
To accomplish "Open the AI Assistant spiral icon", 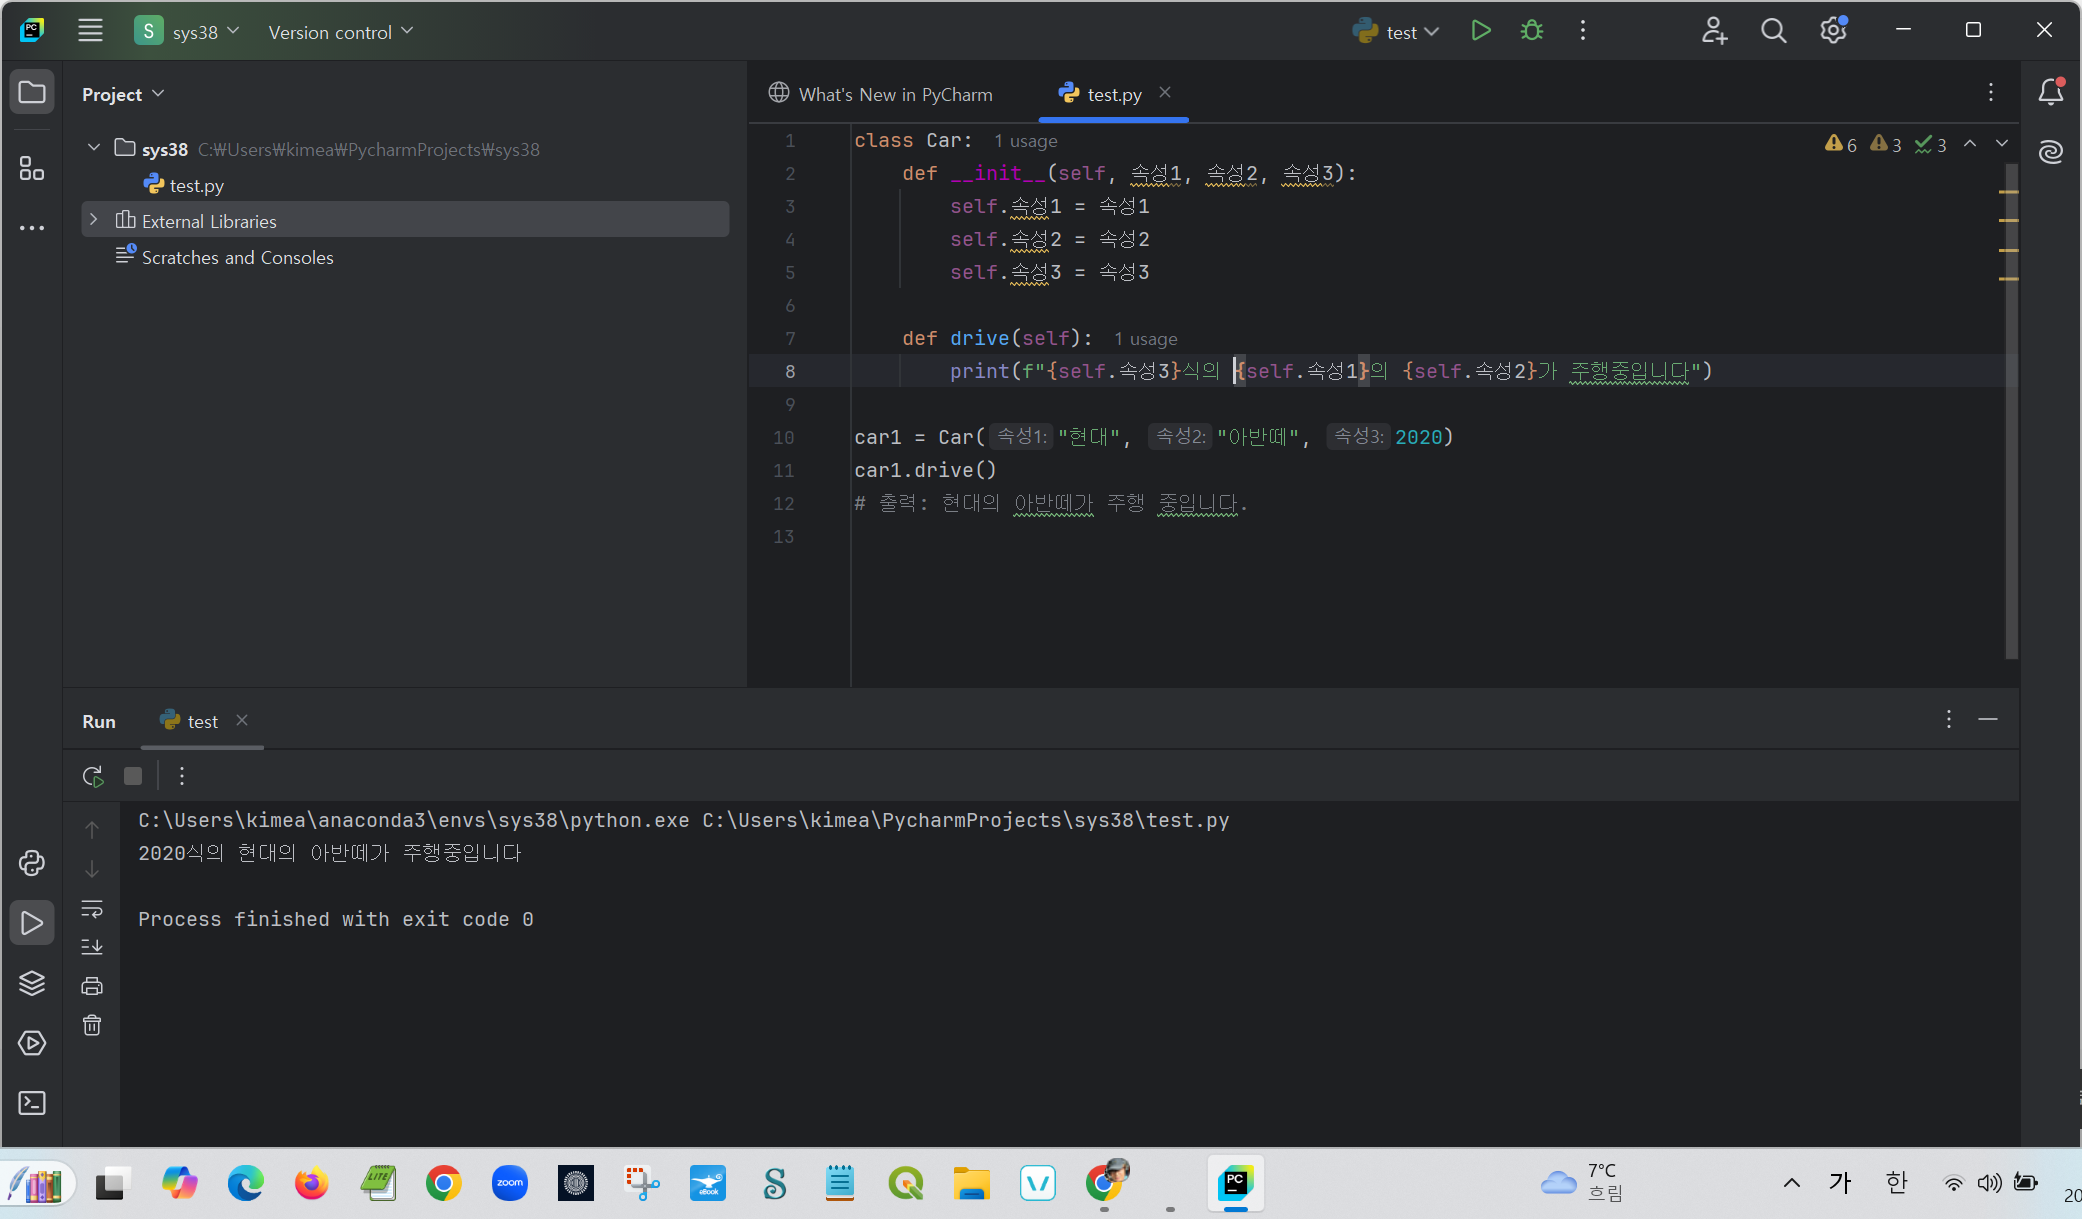I will tap(2051, 152).
